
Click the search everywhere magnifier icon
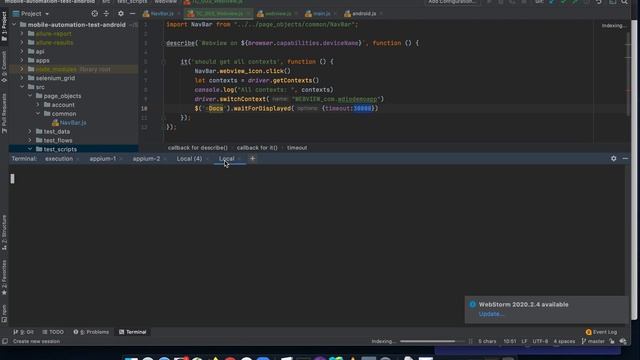[624, 2]
